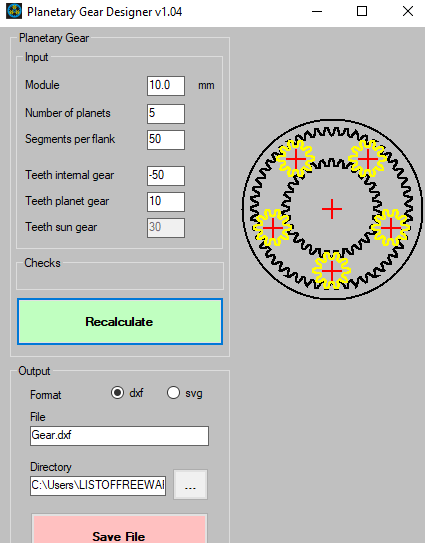Click the Save File button
This screenshot has height=543, width=425.
119,529
